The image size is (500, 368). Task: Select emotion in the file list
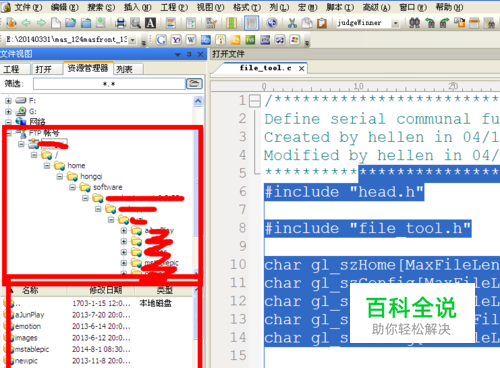(28, 326)
